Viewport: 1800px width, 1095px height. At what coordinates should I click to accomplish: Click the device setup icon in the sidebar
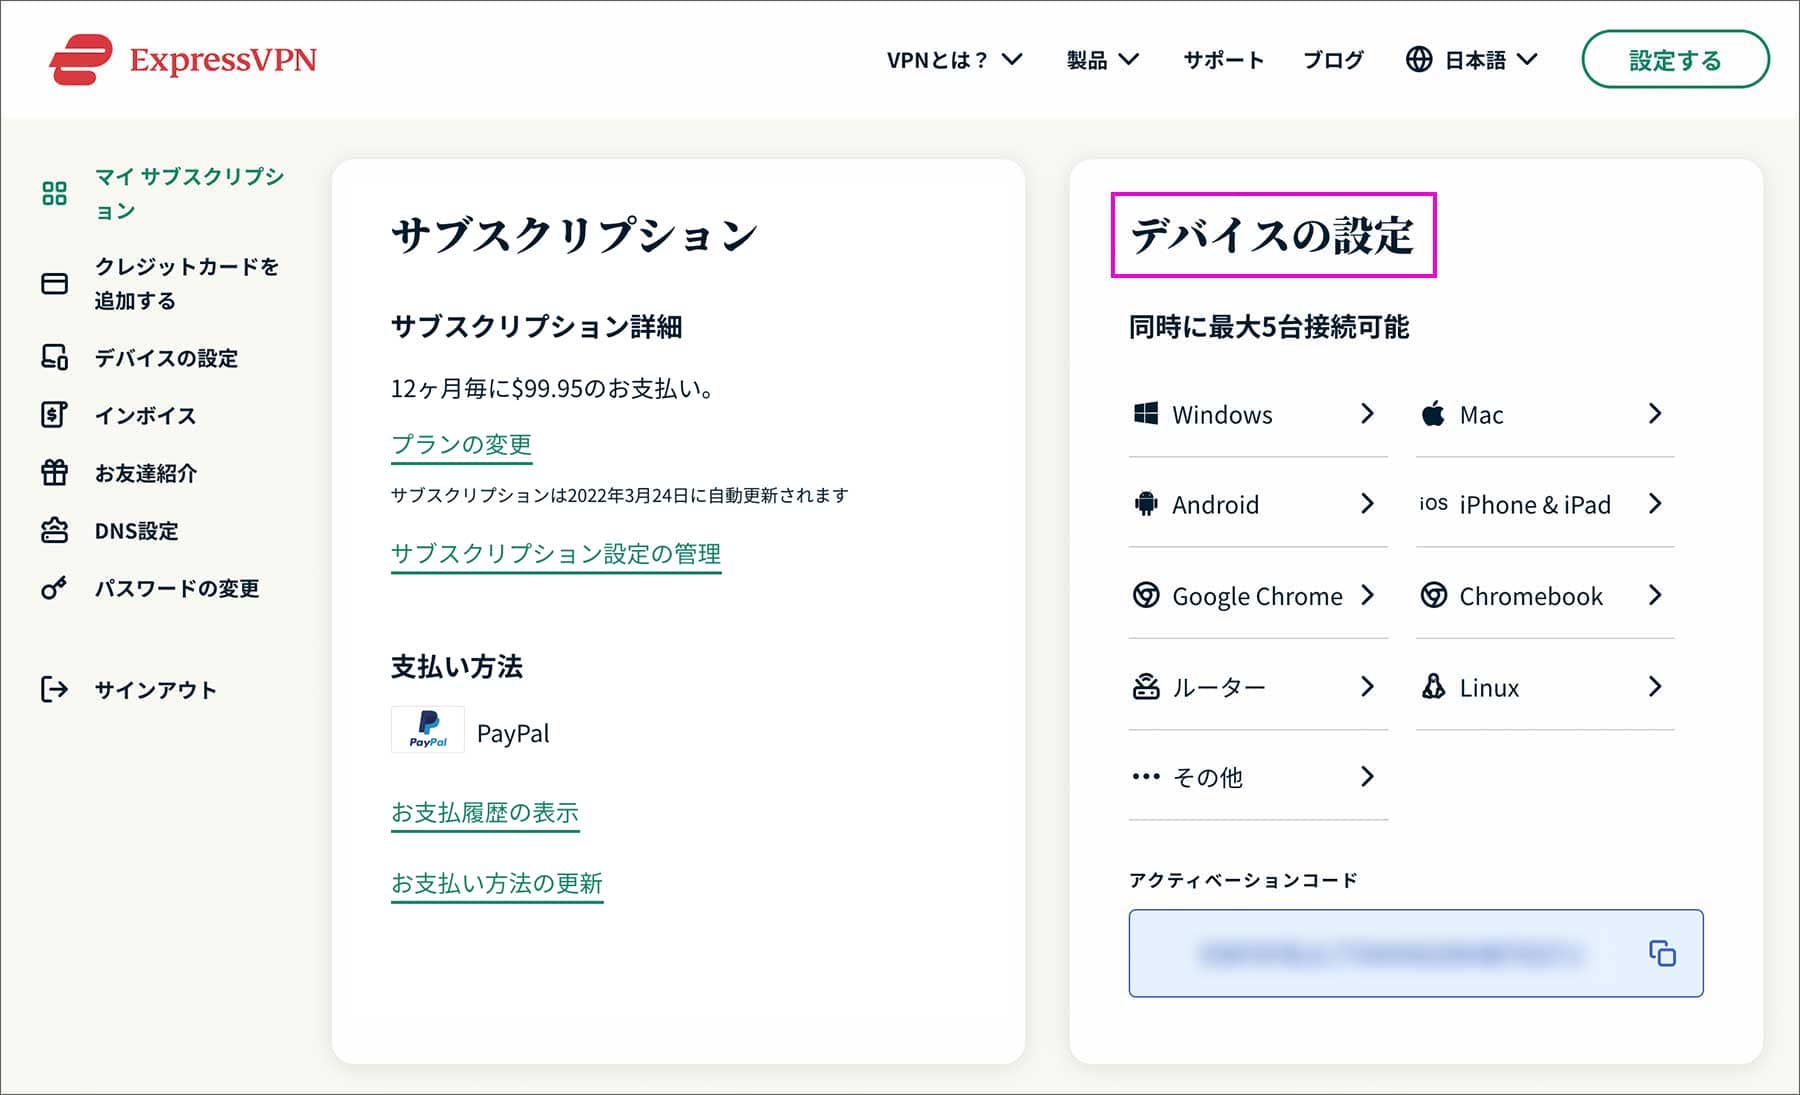54,357
